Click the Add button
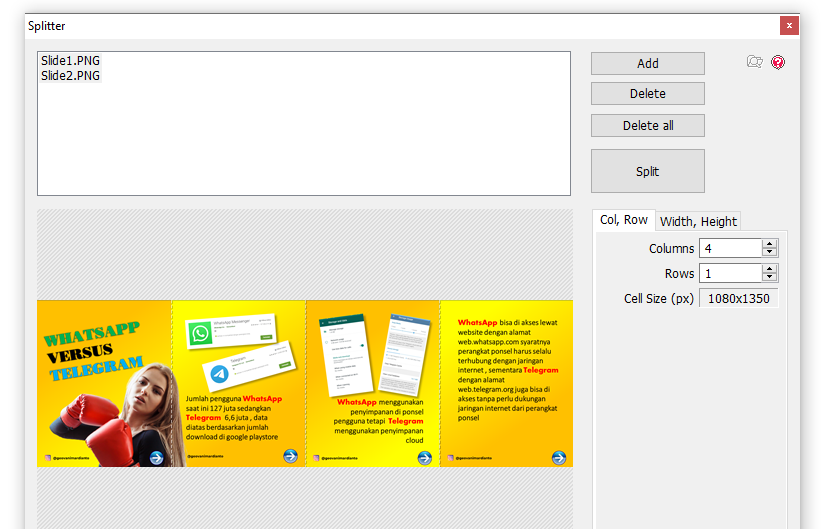822x529 pixels. tap(647, 63)
